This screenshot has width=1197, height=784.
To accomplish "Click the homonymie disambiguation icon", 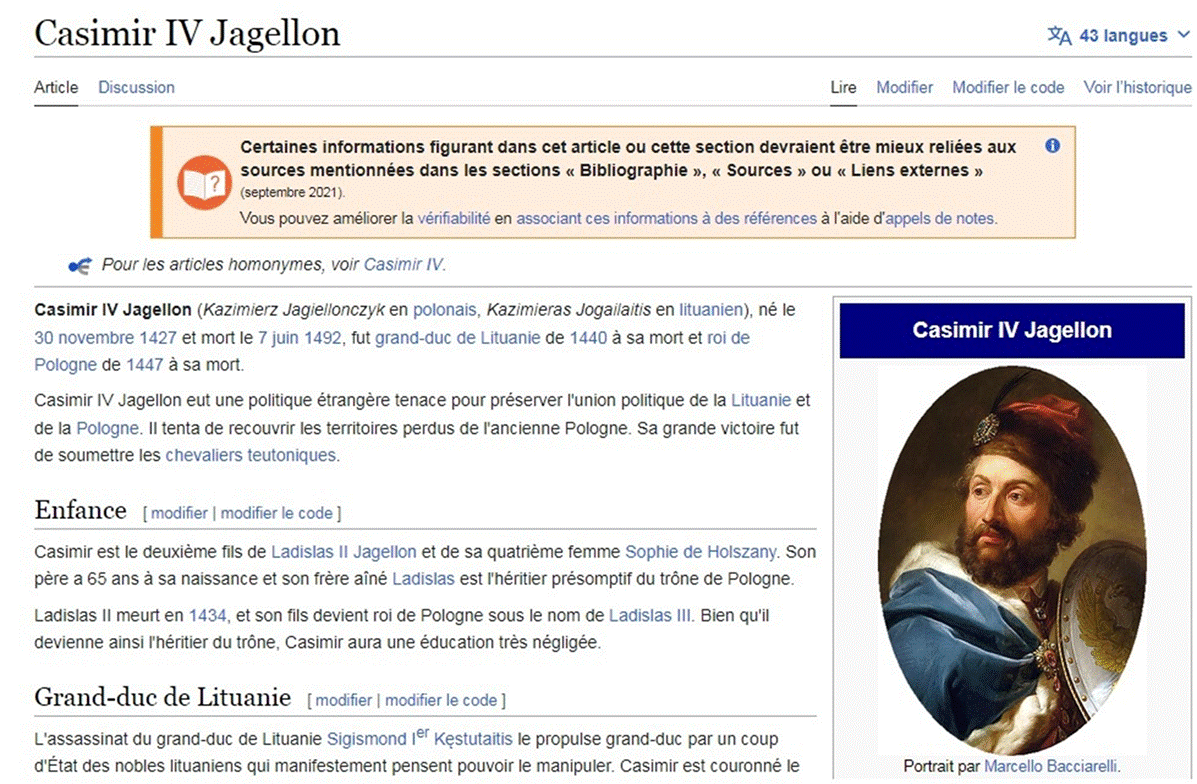I will (79, 266).
